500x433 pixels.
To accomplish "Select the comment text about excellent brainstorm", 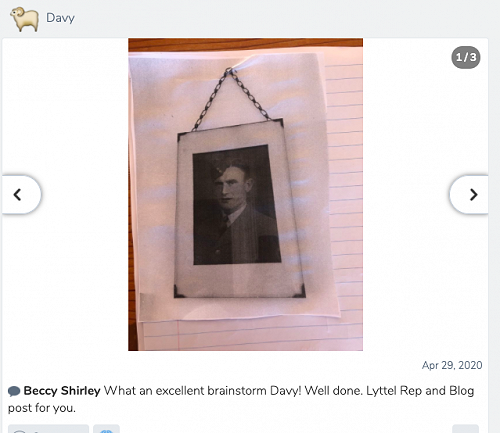I will tap(241, 399).
